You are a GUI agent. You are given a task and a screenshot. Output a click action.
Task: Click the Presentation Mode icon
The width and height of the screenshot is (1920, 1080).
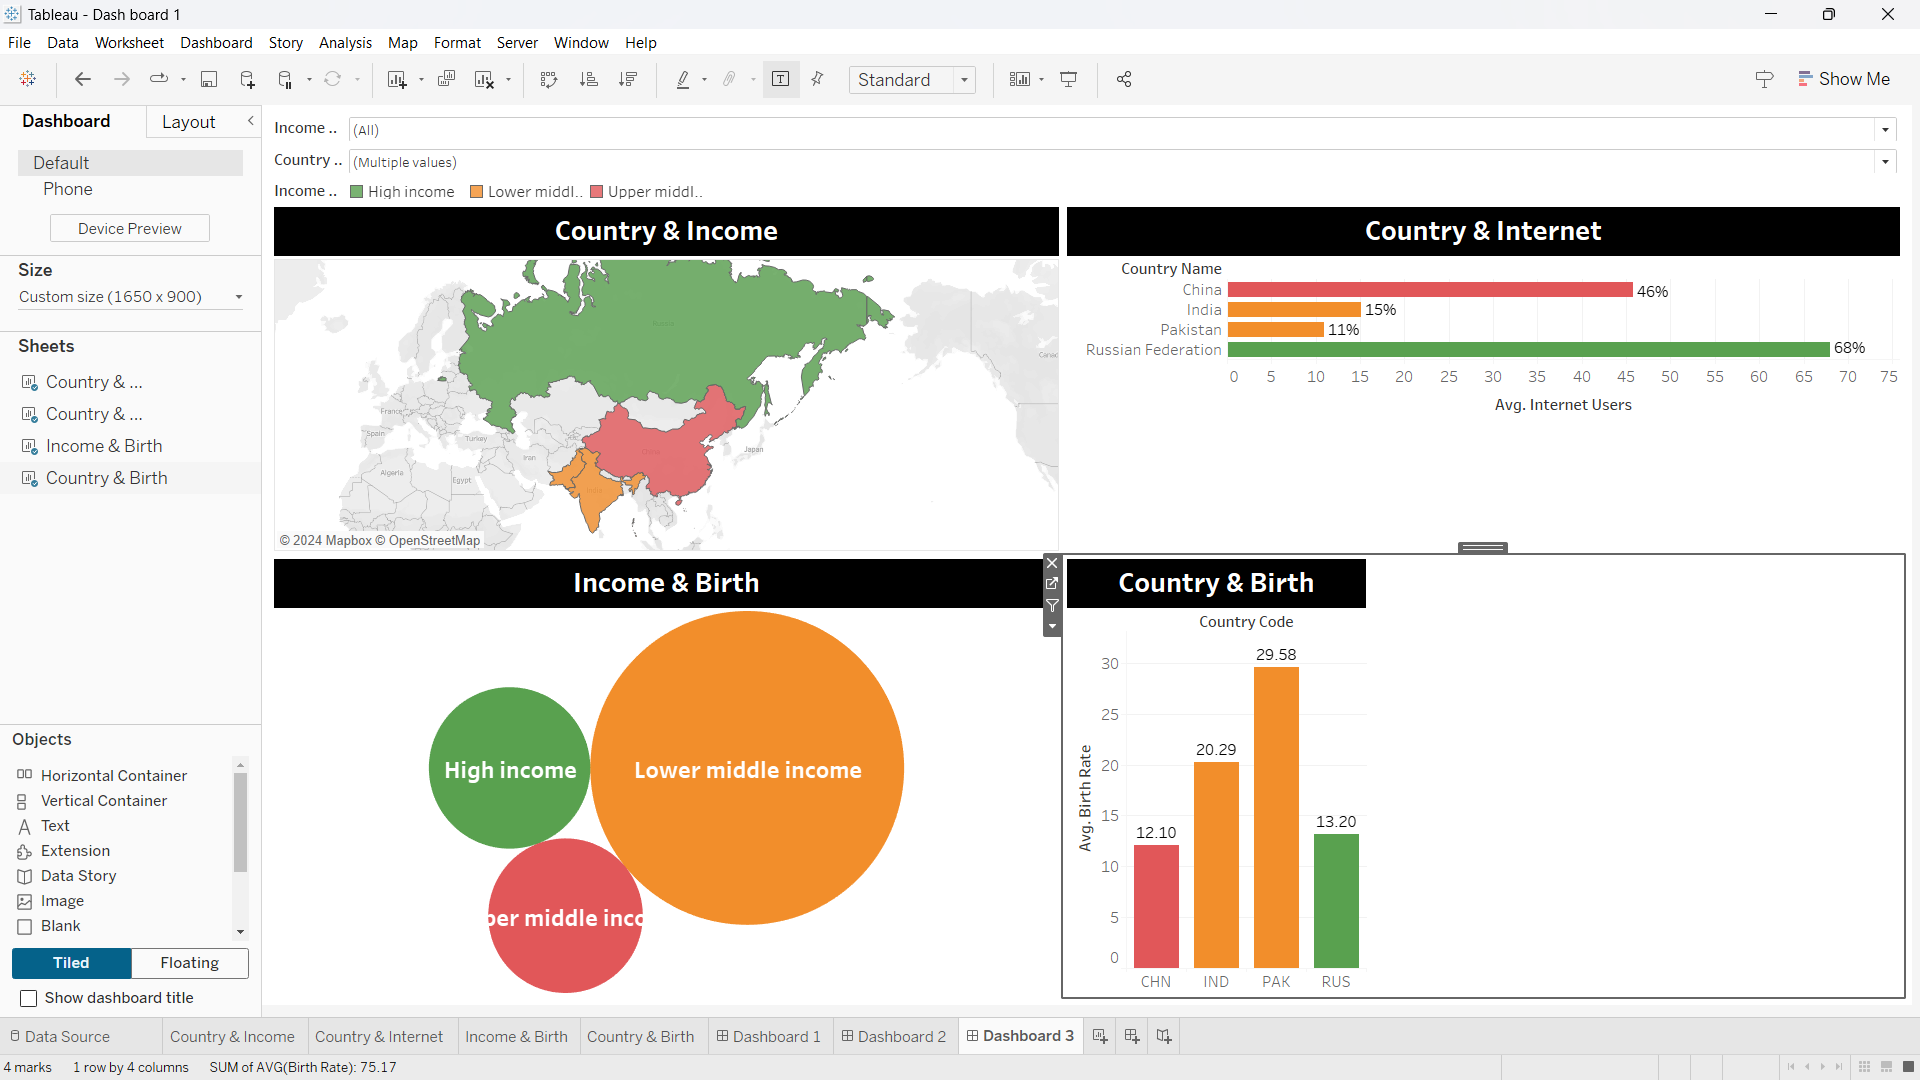click(x=1068, y=80)
